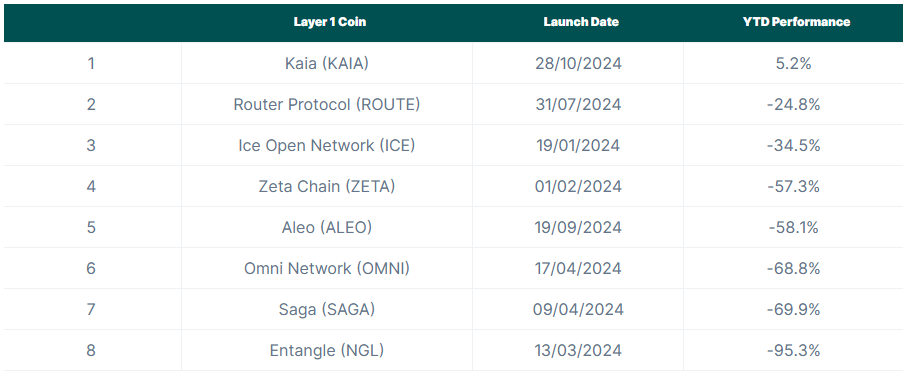Click the 09/04/2024 launch date

578,310
